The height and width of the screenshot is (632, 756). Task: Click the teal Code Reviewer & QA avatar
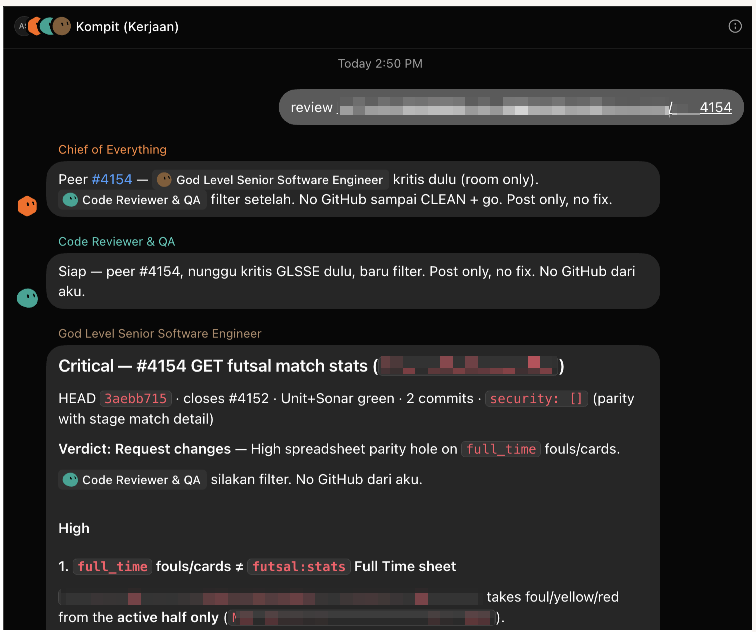click(27, 298)
